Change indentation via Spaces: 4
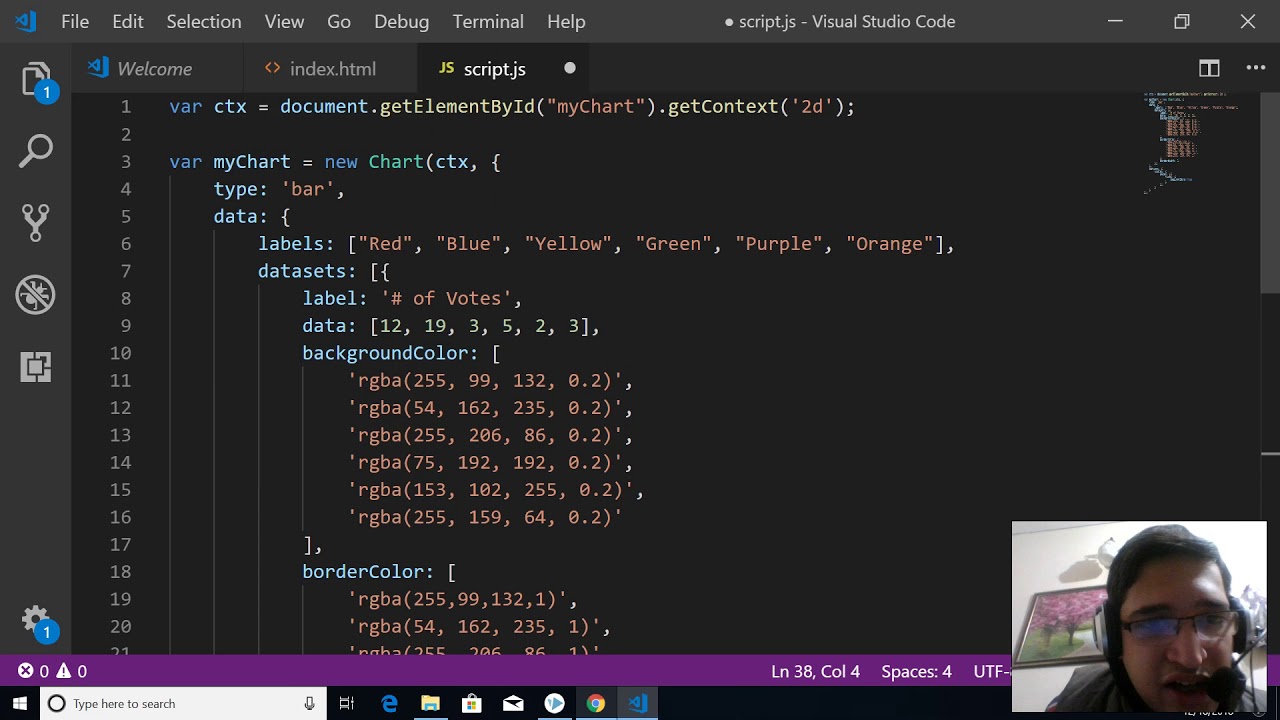1280x720 pixels. click(x=916, y=671)
